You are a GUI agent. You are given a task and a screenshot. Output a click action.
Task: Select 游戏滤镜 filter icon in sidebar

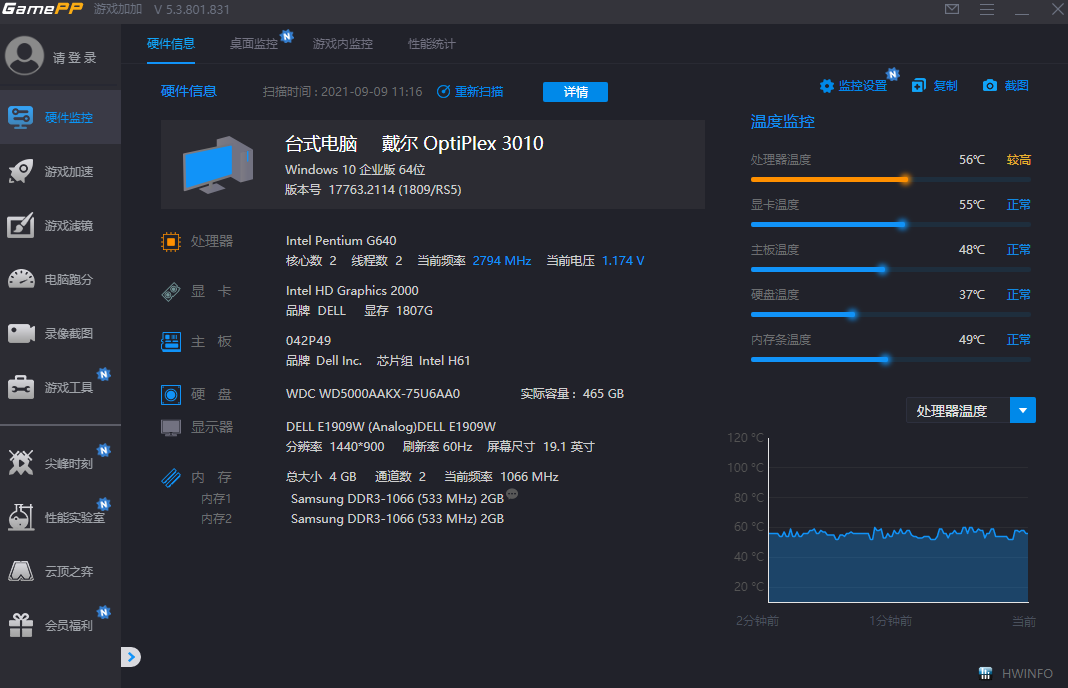(21, 225)
